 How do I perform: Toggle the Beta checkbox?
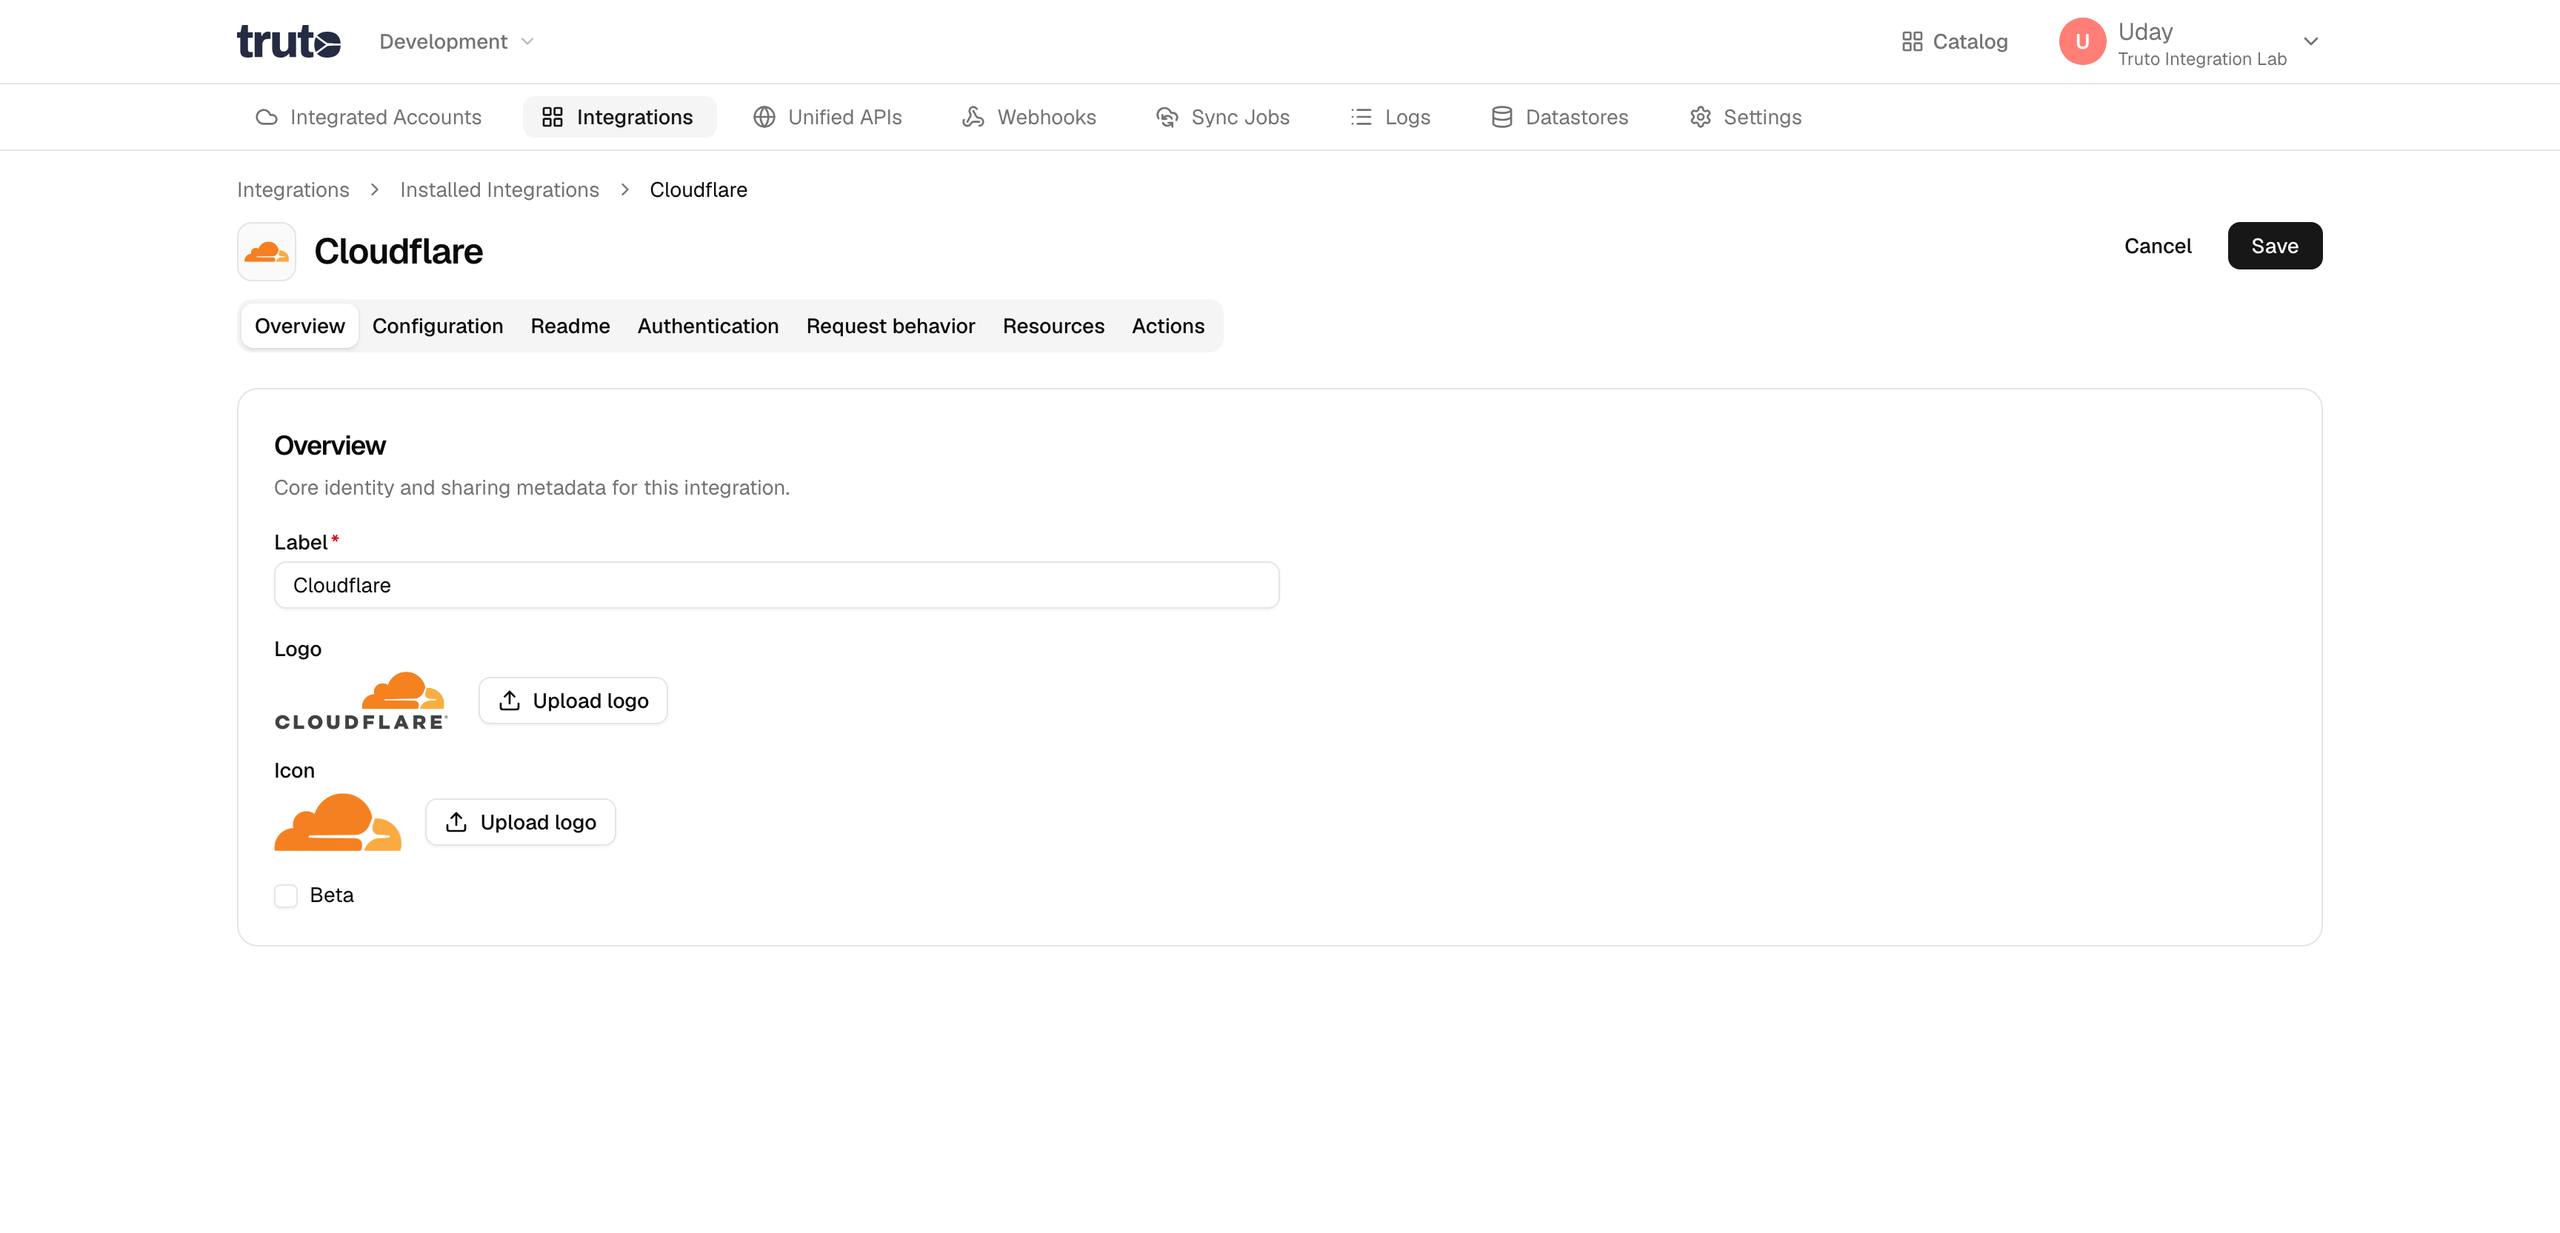[286, 895]
